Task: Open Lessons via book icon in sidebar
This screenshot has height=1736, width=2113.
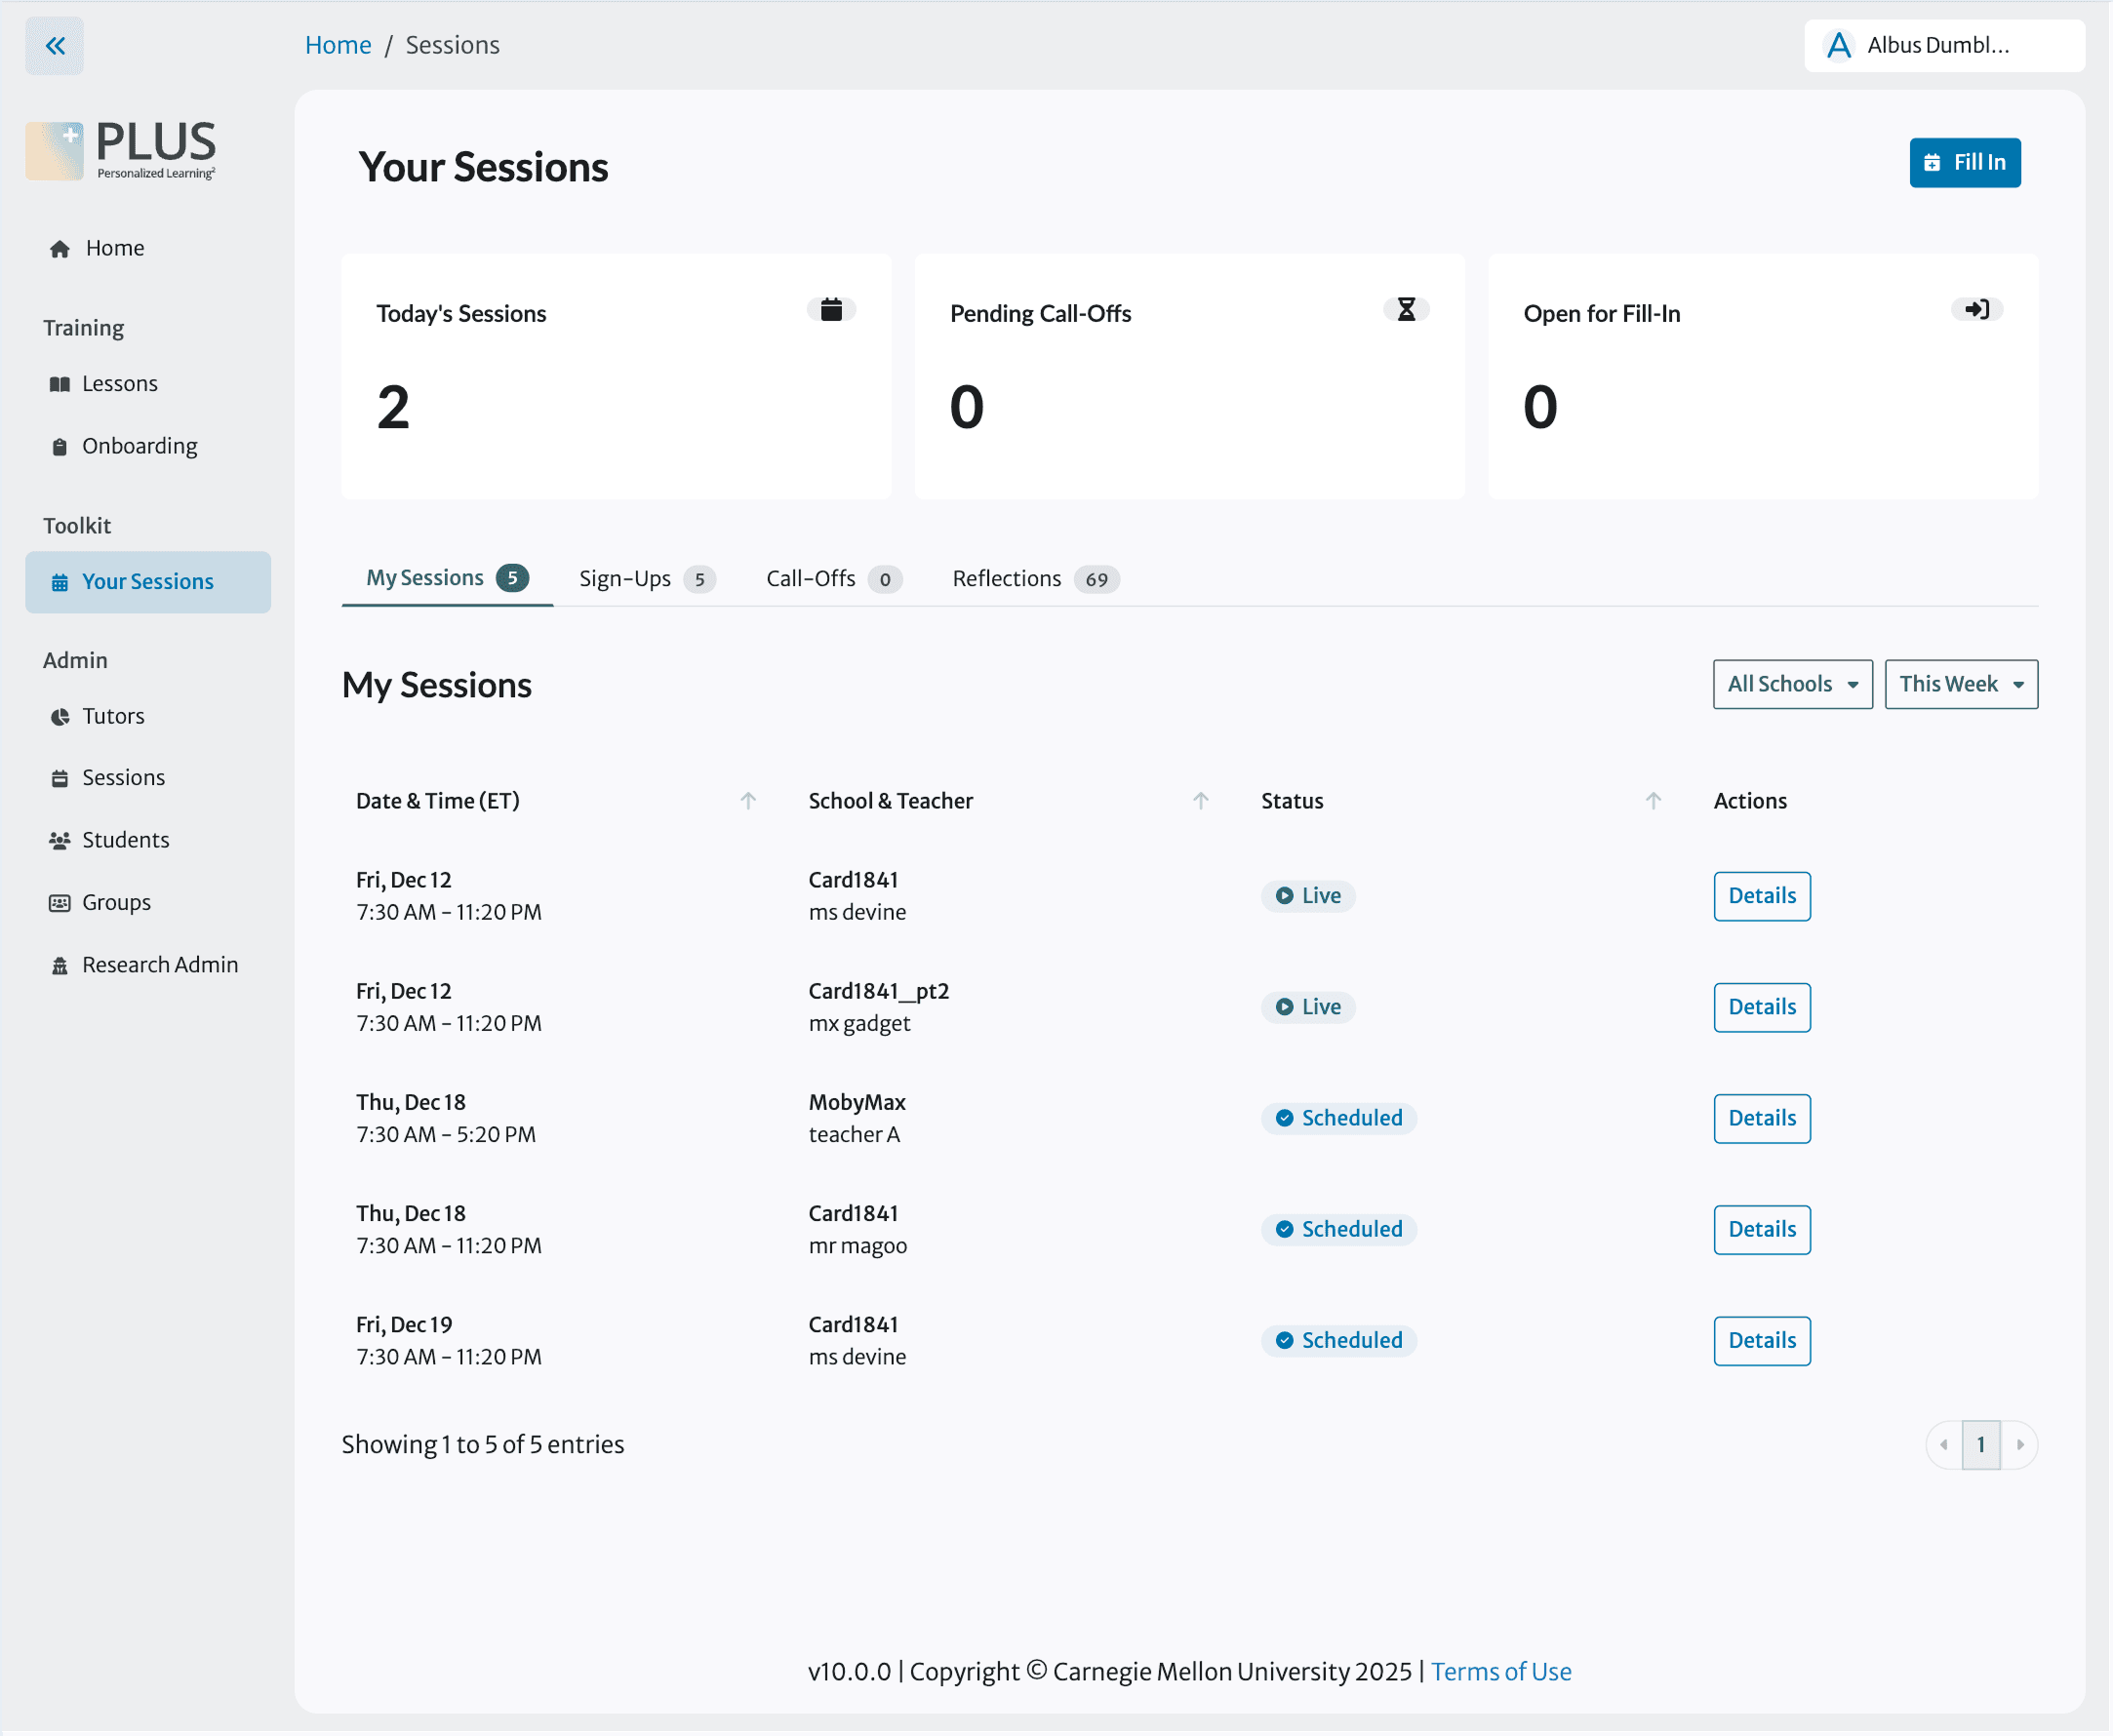Action: 60,384
